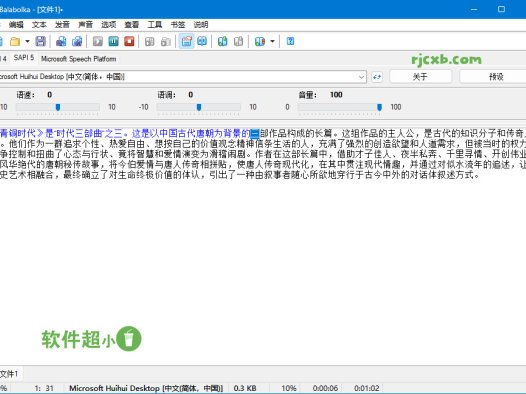Open a file with the folder icon
This screenshot has width=526, height=394.
[15, 42]
